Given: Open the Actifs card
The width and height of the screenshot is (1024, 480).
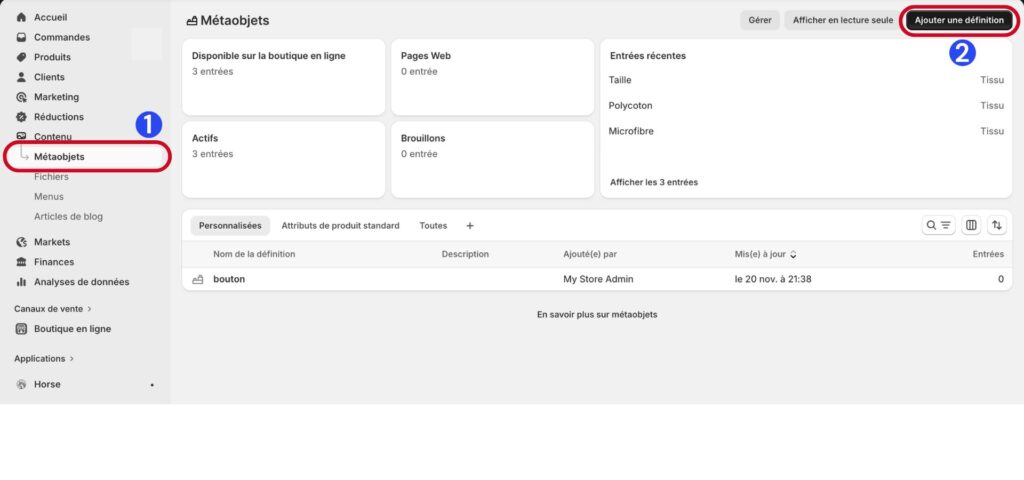Looking at the screenshot, I should (283, 159).
